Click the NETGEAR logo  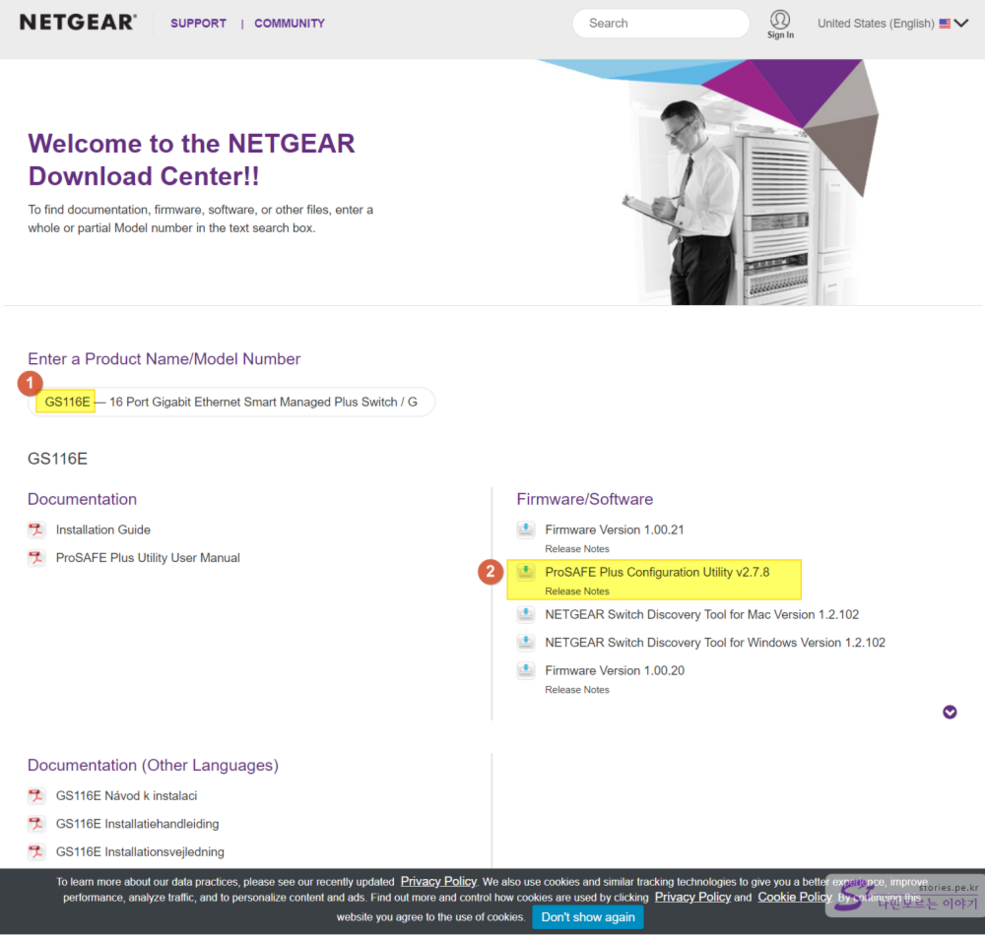point(78,22)
